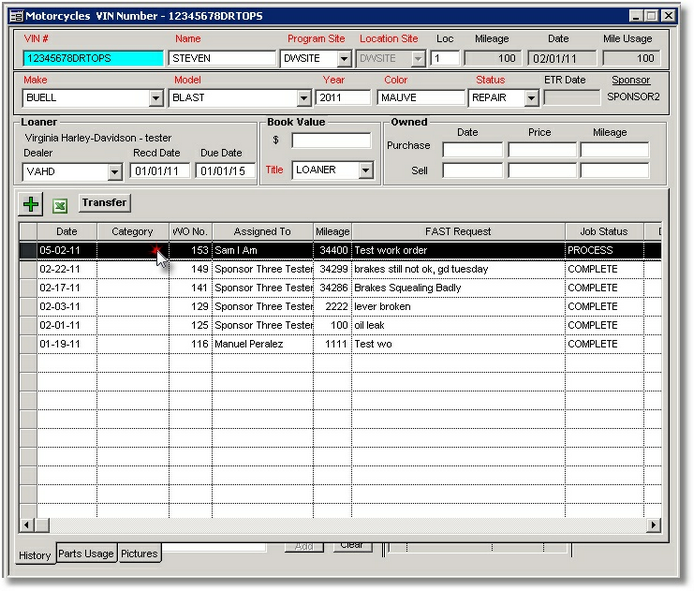Viewport: 694px width, 591px height.
Task: Open the Program Site dropdown
Action: tap(344, 59)
